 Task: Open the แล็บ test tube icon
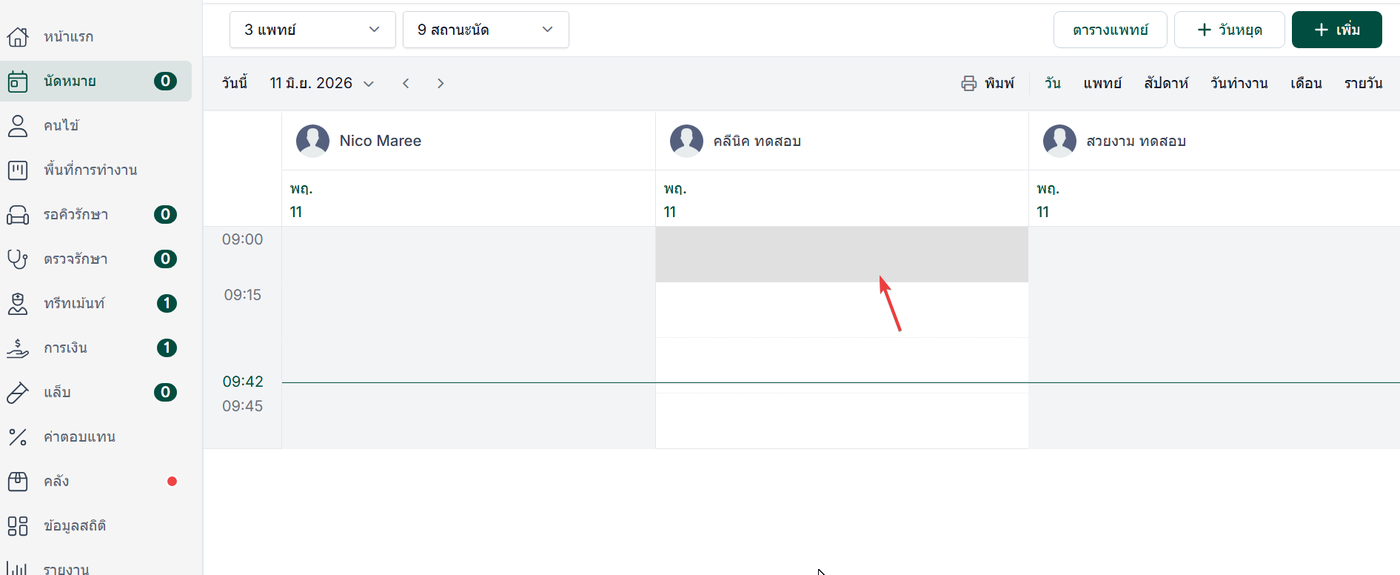(x=17, y=392)
